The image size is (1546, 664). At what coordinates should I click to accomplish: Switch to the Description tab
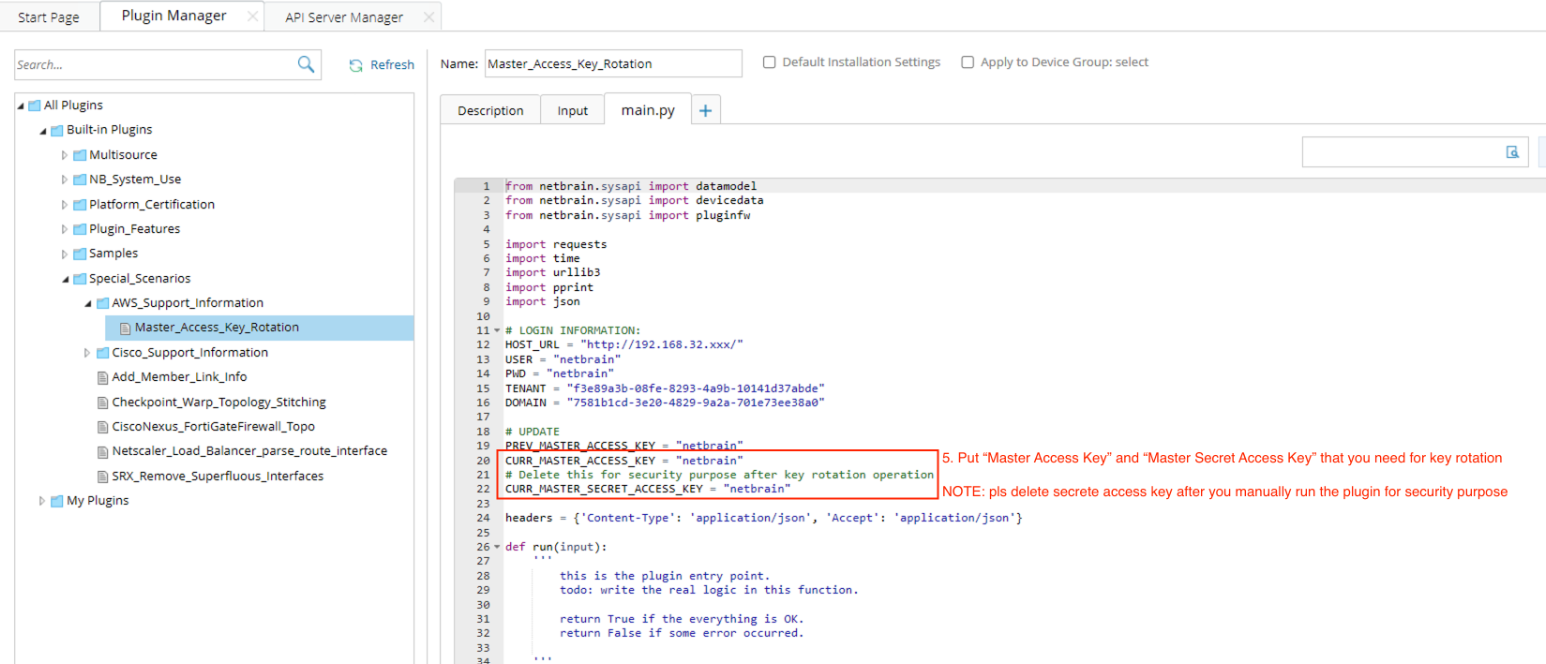click(490, 111)
